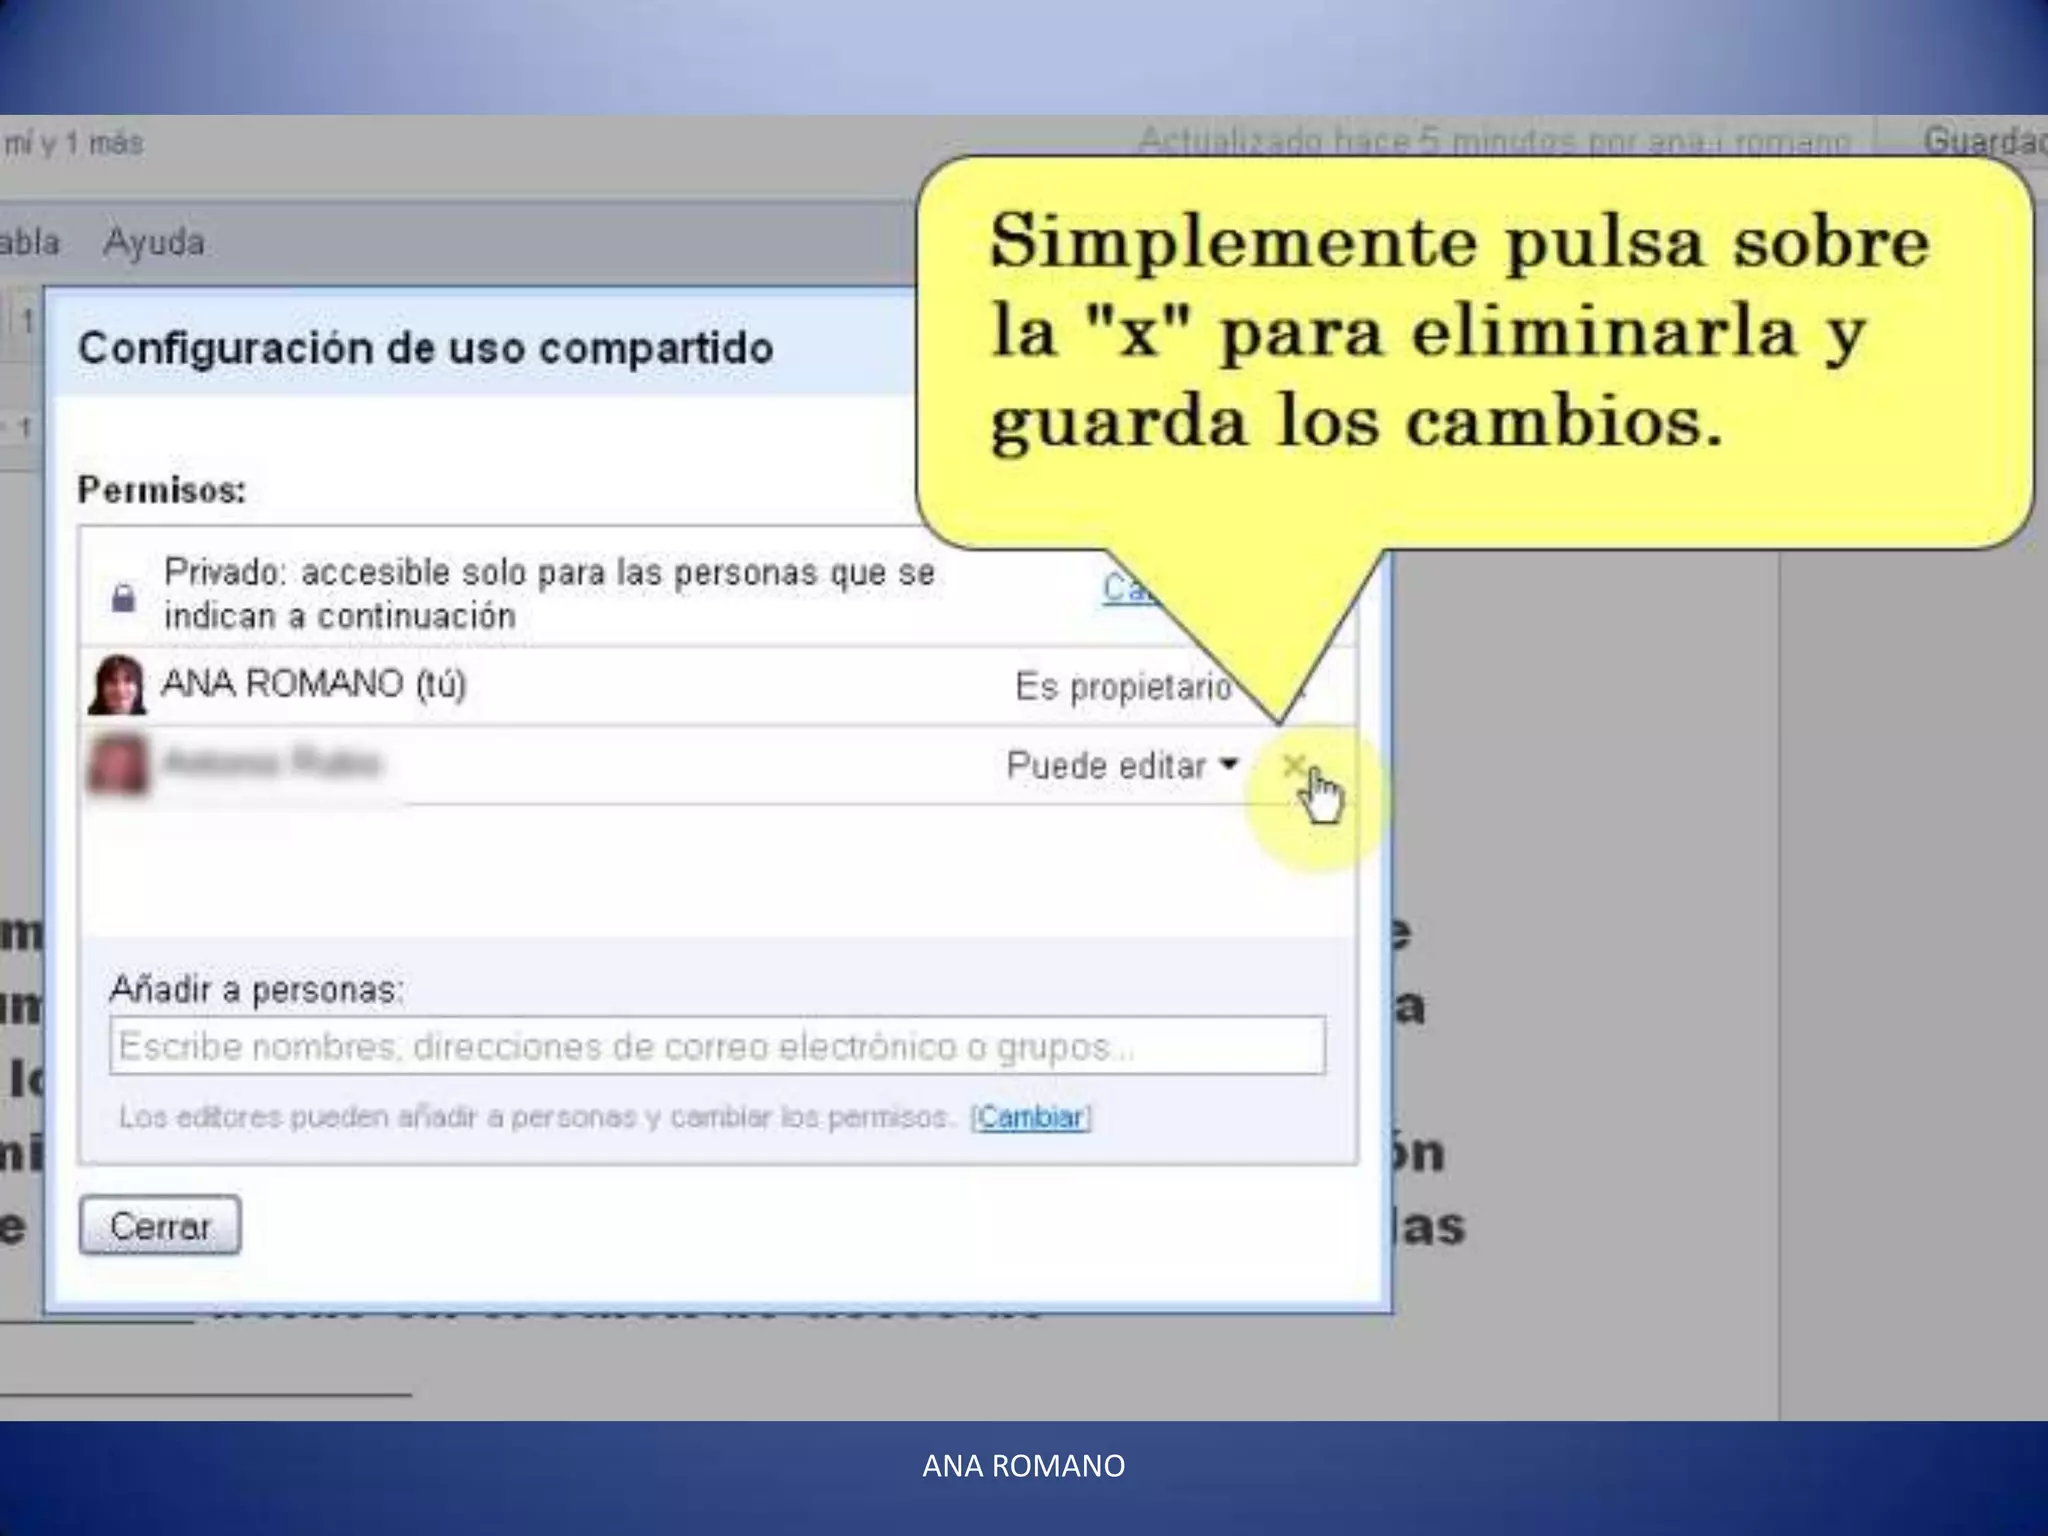2048x1536 pixels.
Task: Open the Puede editar permission dropdown
Action: 1122,766
